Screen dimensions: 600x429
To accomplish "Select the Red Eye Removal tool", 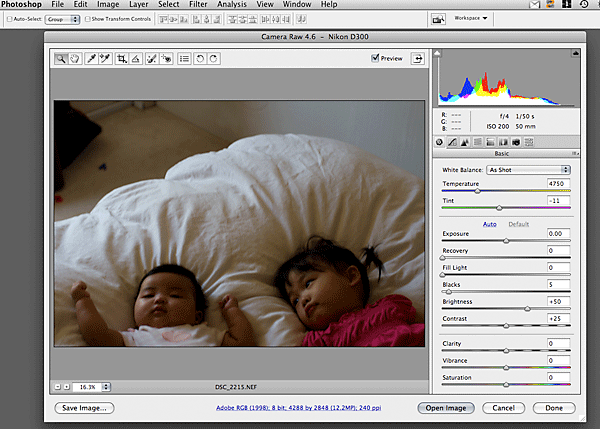I will point(166,59).
